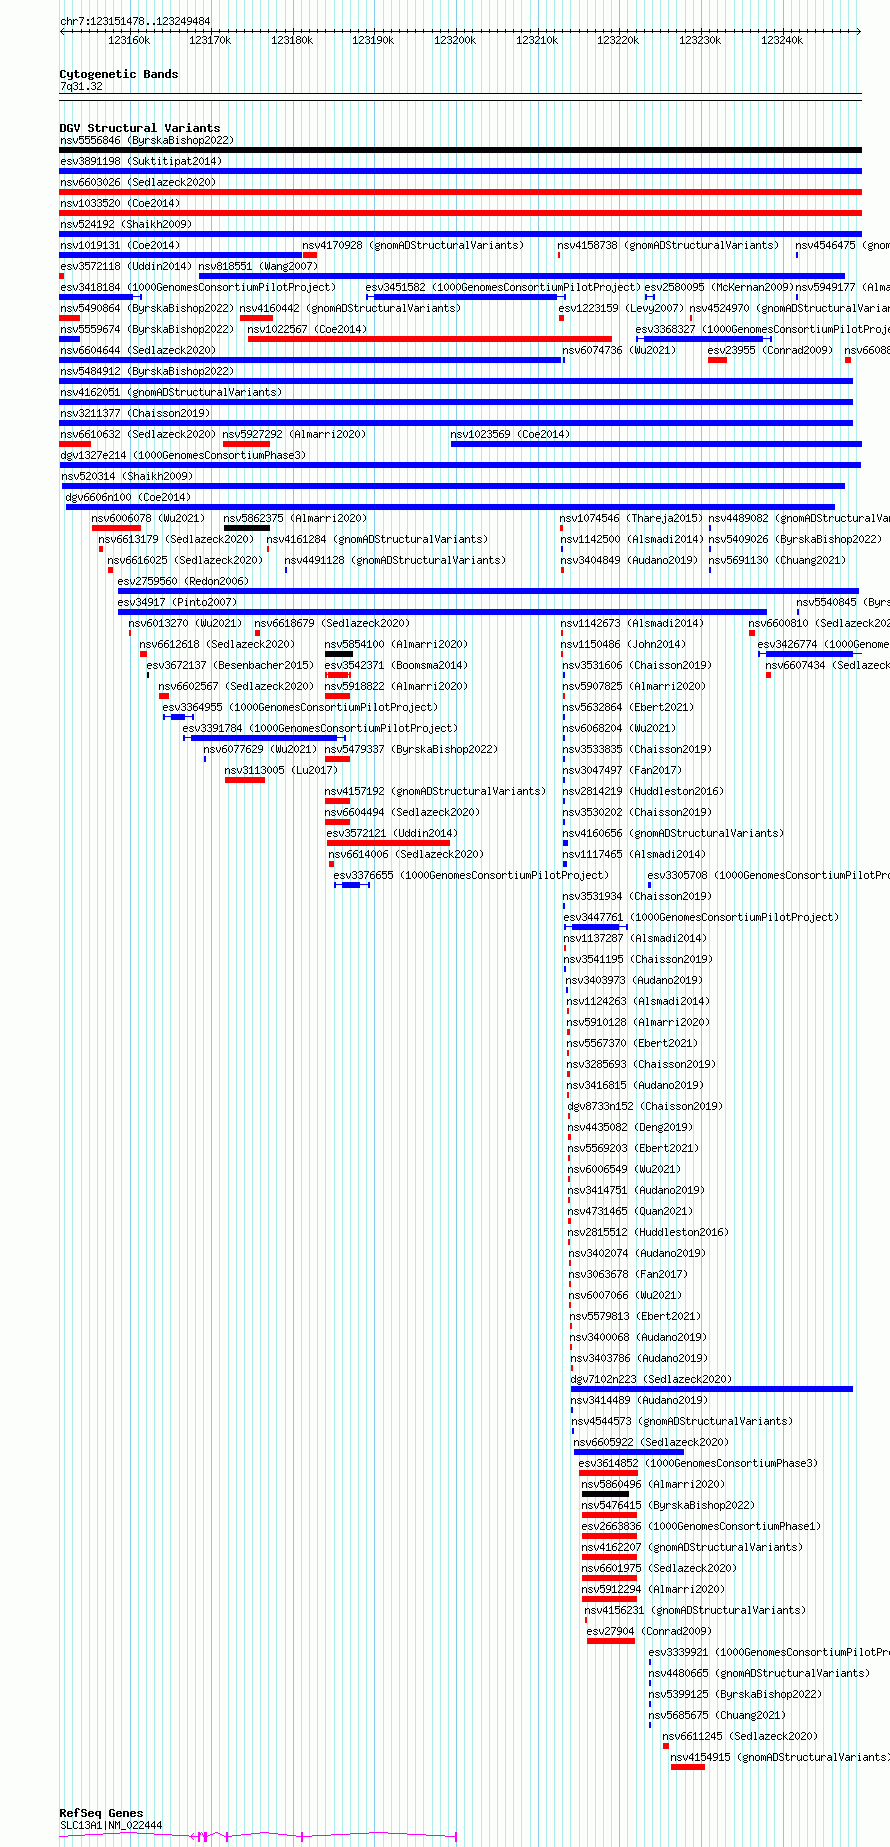Select esv3572118 (Uddin2014) label

pos(126,266)
